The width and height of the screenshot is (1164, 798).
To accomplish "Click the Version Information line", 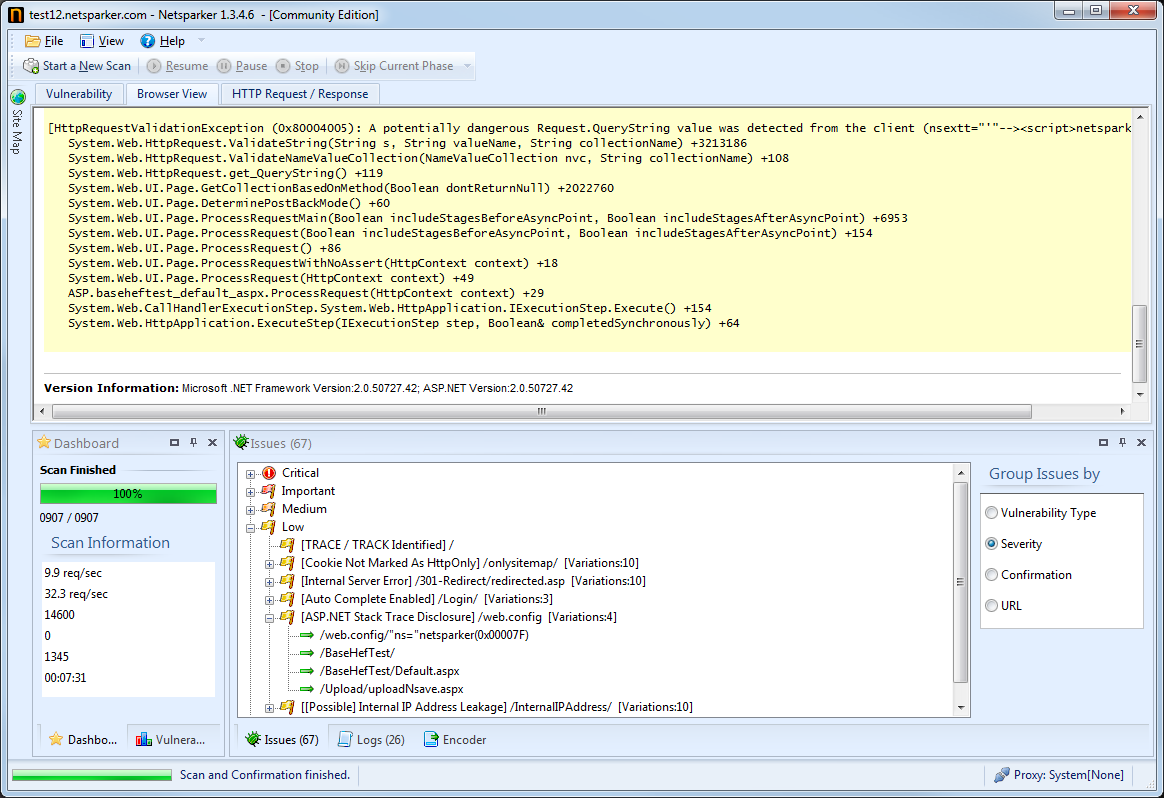I will (x=308, y=388).
